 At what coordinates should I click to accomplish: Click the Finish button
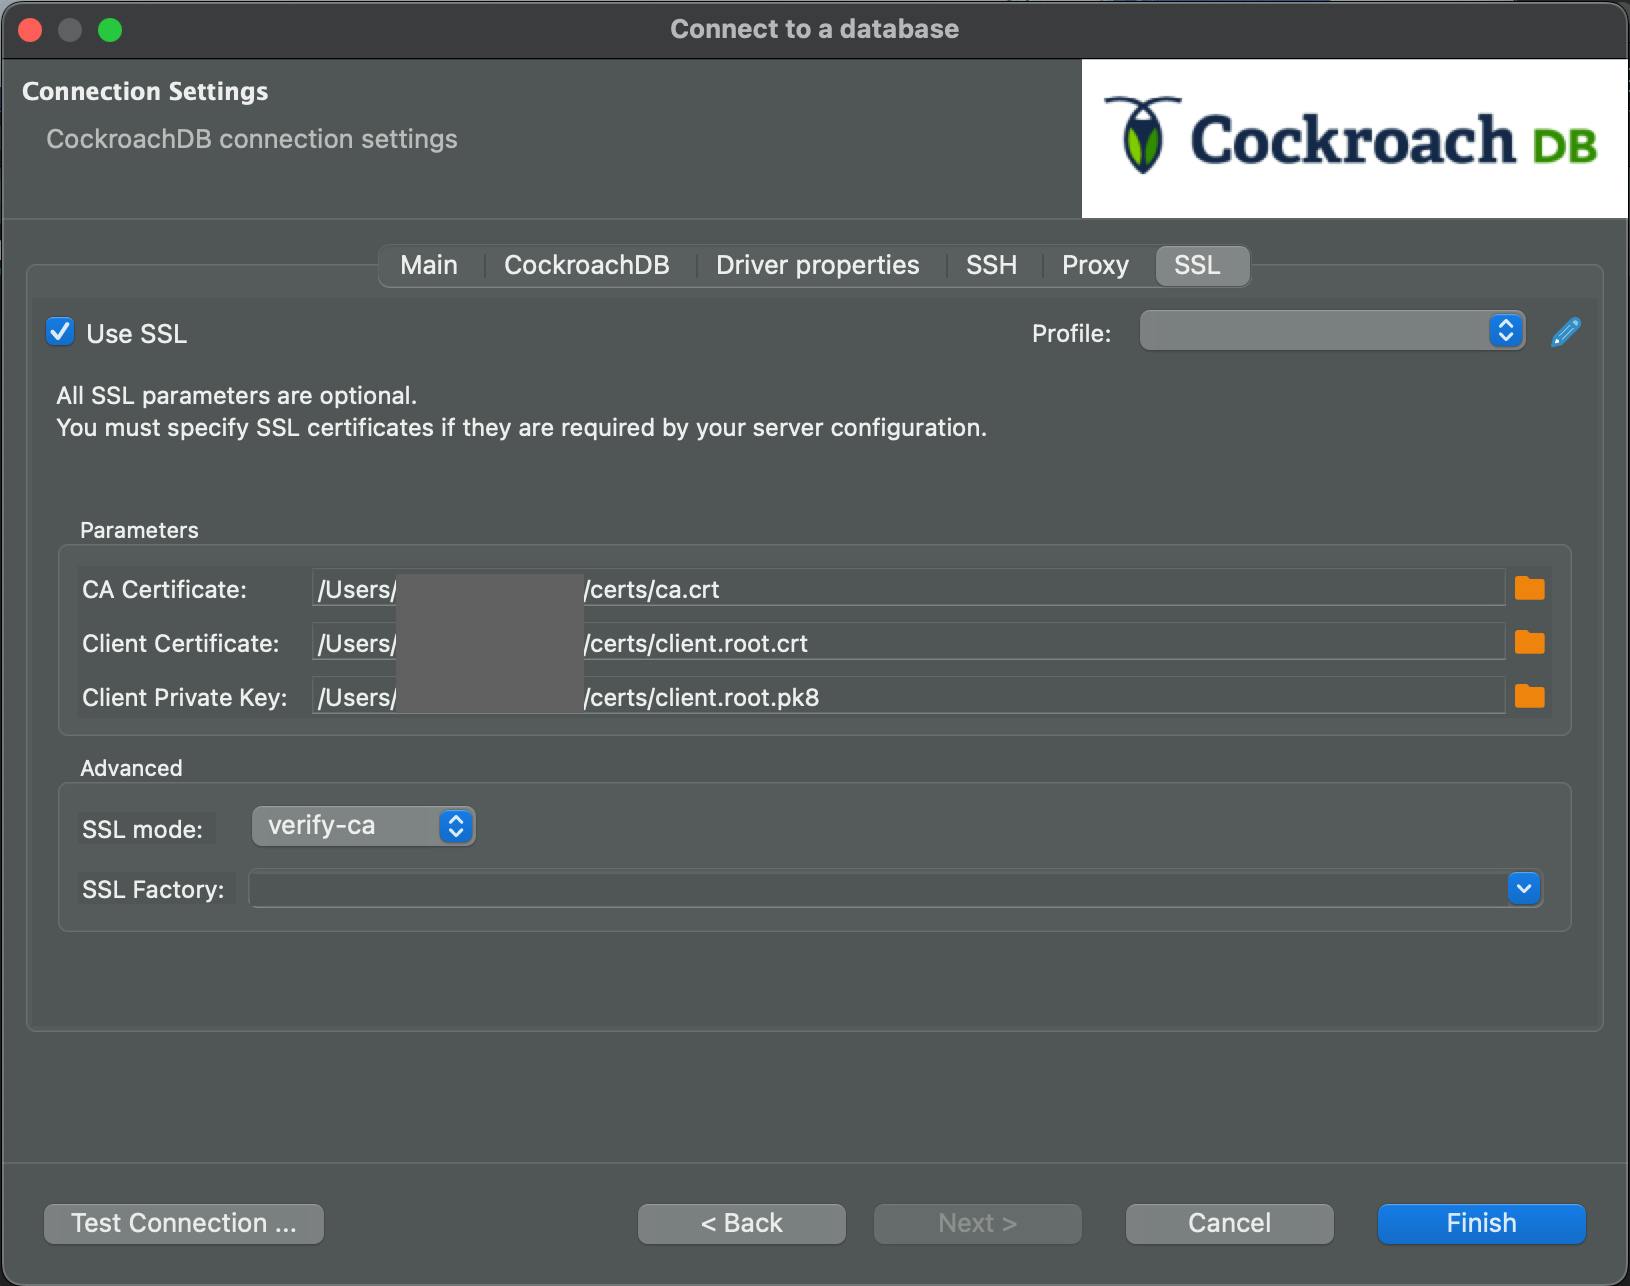(x=1480, y=1223)
